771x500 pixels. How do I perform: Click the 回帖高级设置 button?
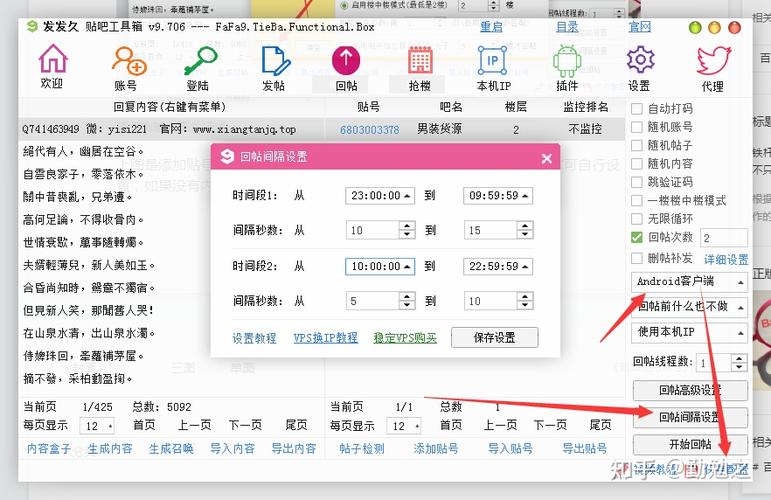[690, 390]
